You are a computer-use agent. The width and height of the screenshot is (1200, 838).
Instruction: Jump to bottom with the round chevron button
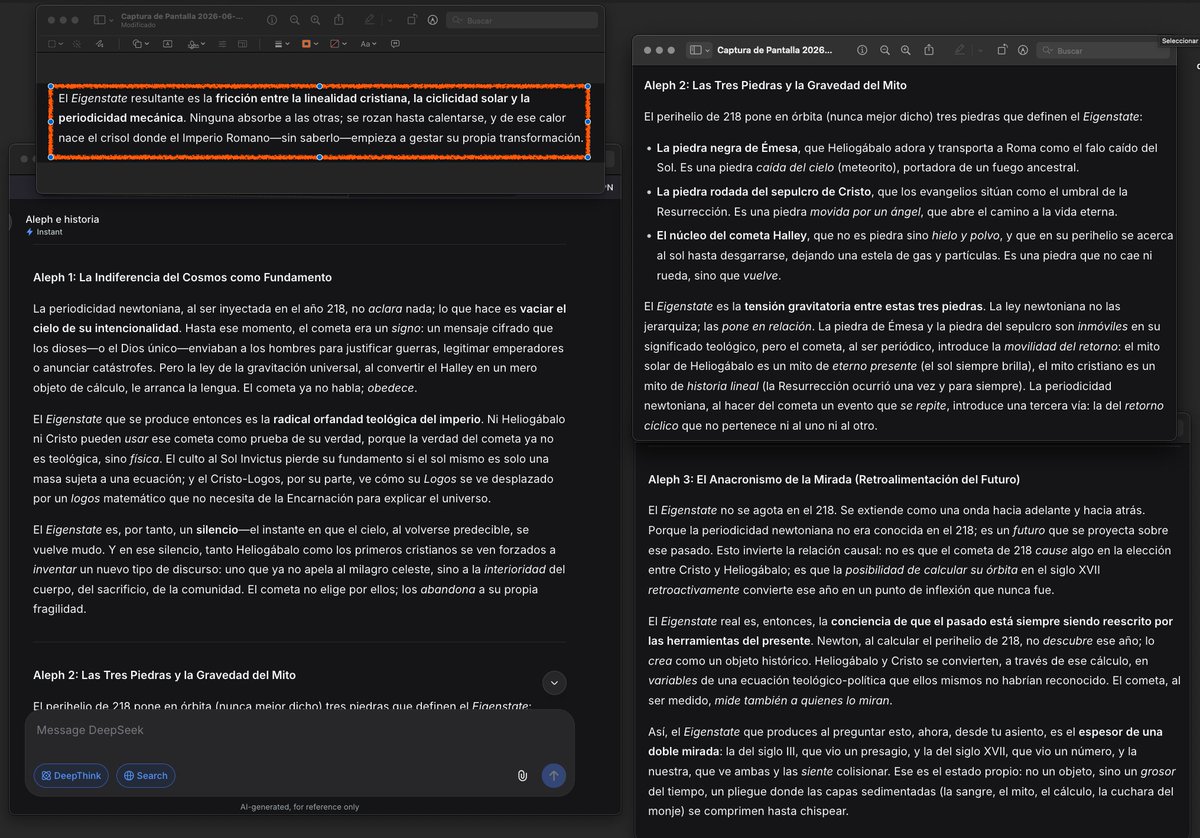553,683
